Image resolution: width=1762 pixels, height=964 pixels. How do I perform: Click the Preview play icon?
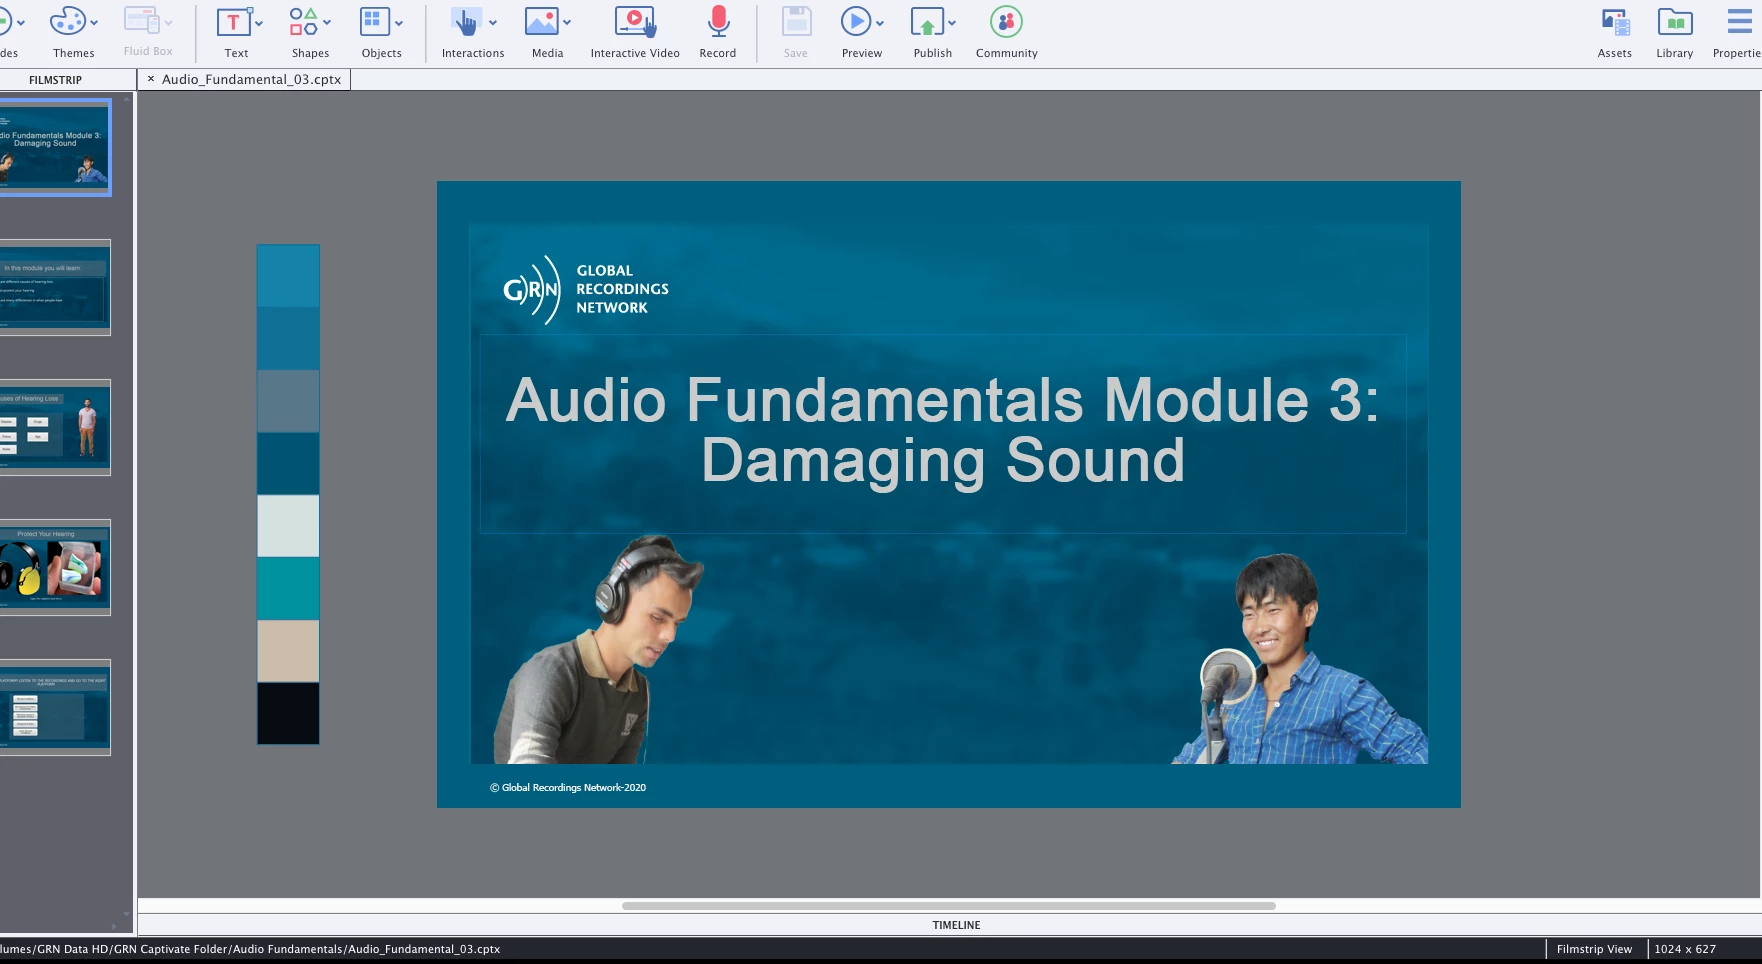point(855,22)
